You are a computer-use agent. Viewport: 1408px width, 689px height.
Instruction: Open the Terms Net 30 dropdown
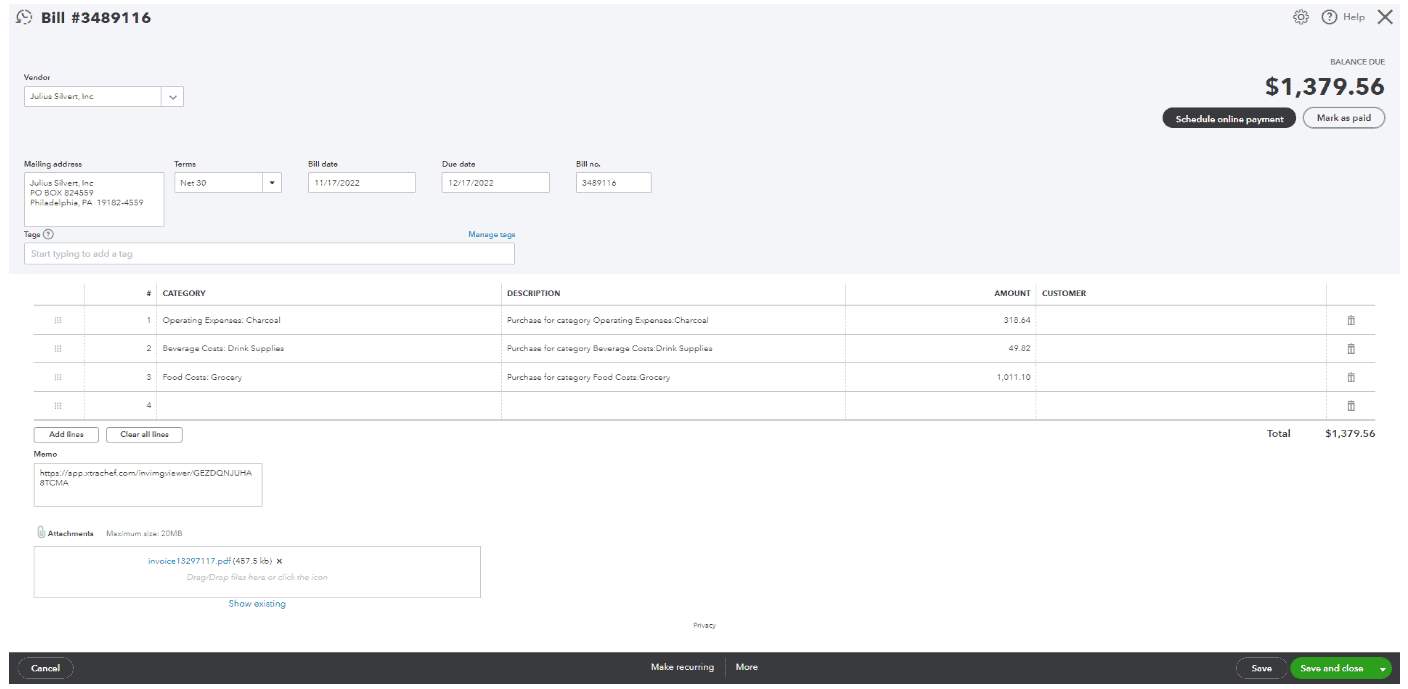click(x=272, y=183)
